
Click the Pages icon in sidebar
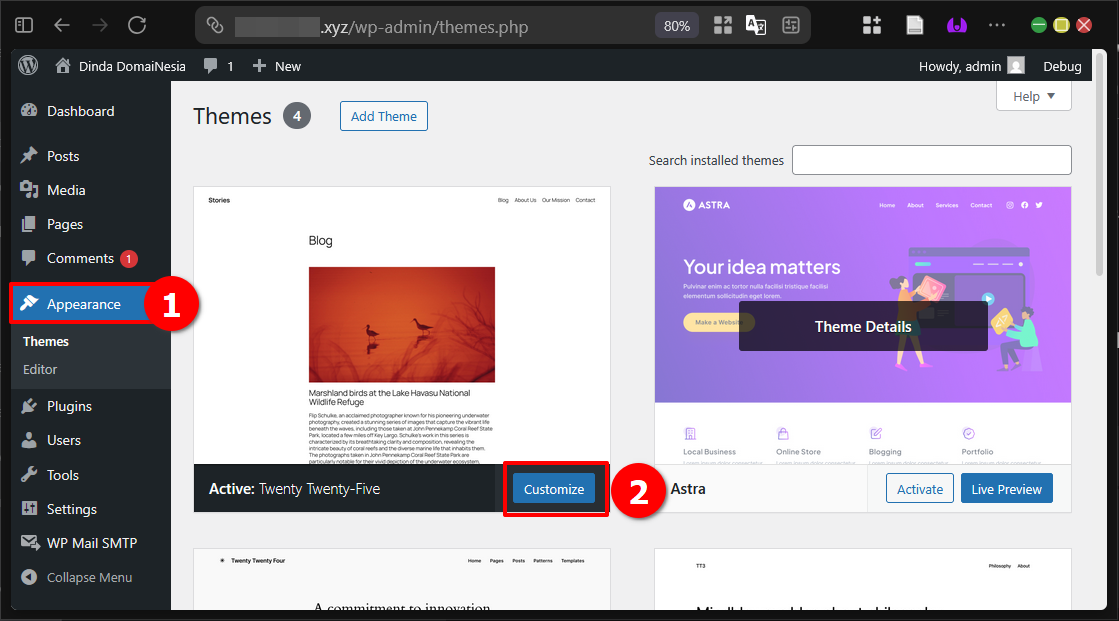[29, 224]
